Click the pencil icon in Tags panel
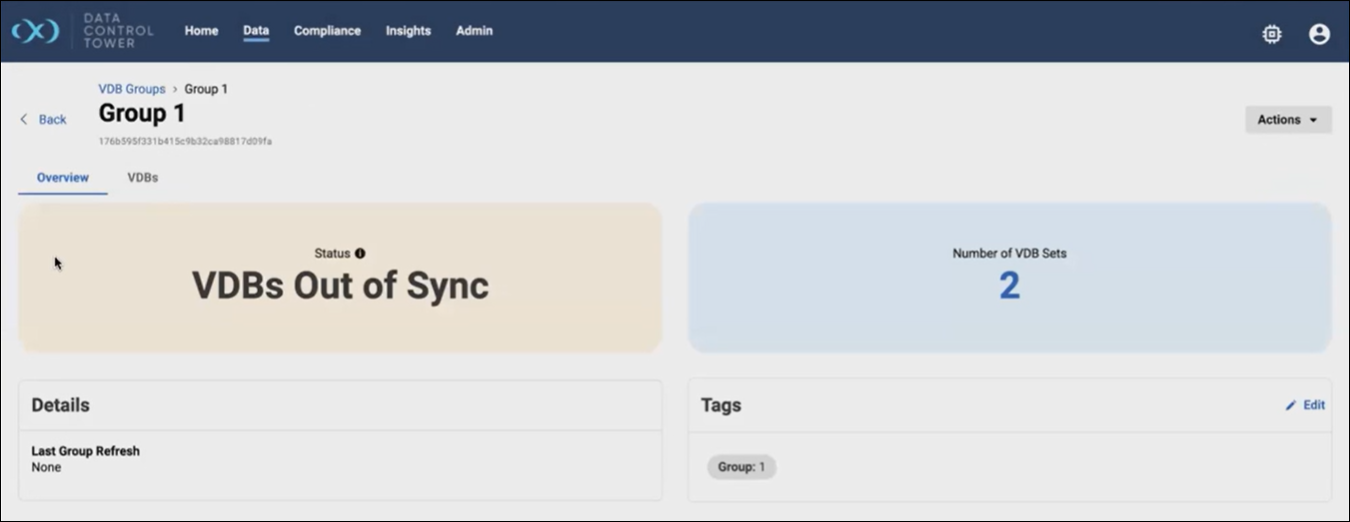The height and width of the screenshot is (522, 1350). [x=1290, y=406]
